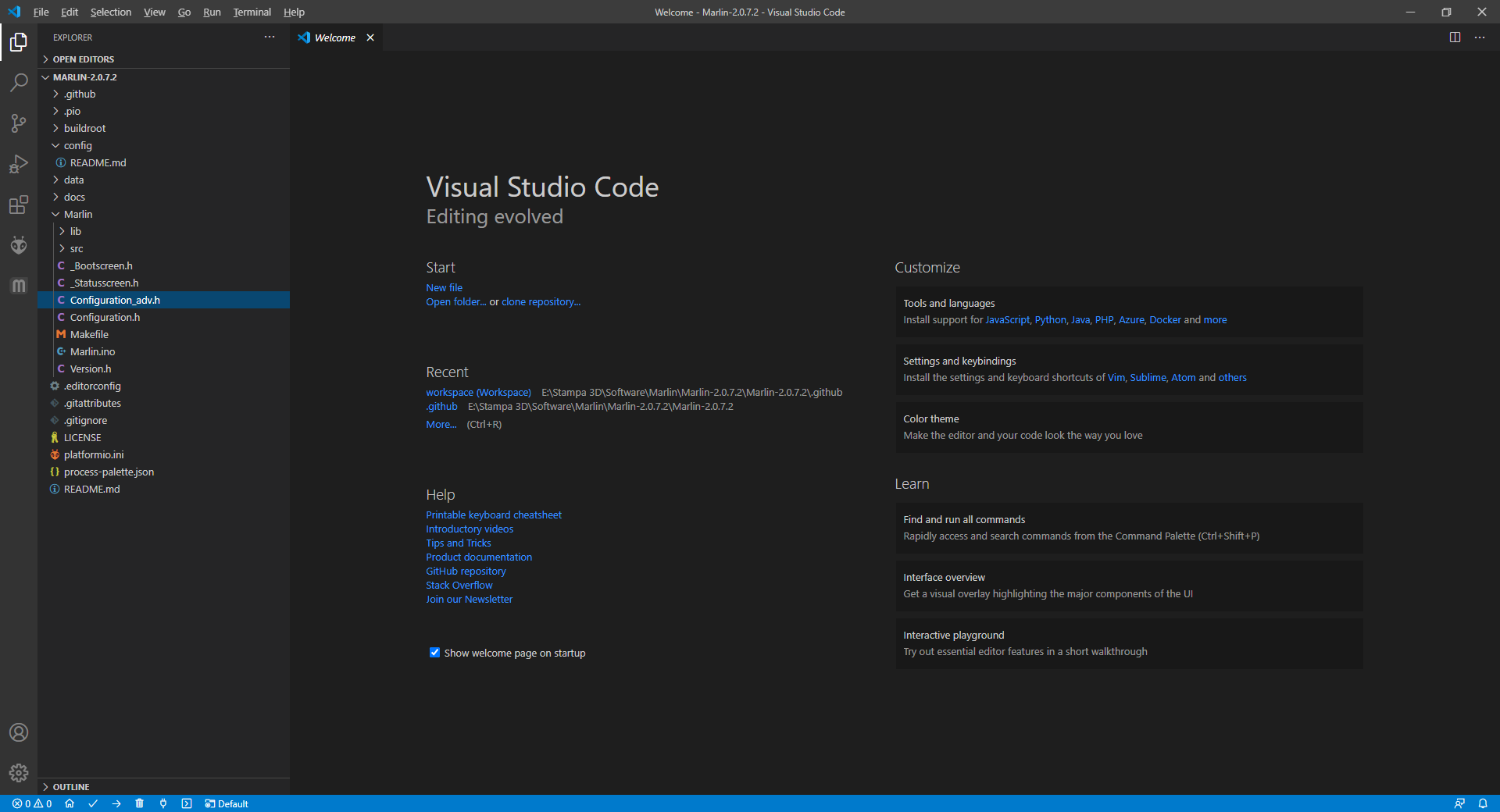Uncheck Show welcome page on startup
This screenshot has height=812, width=1500.
(435, 653)
